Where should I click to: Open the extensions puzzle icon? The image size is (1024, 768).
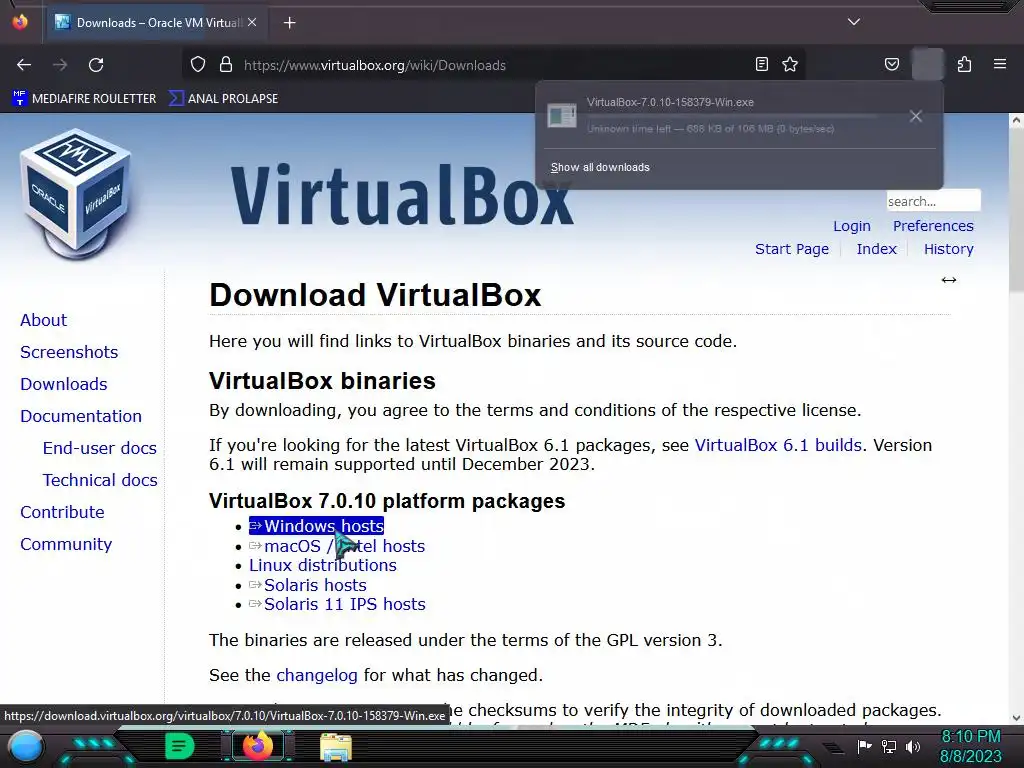click(x=965, y=65)
